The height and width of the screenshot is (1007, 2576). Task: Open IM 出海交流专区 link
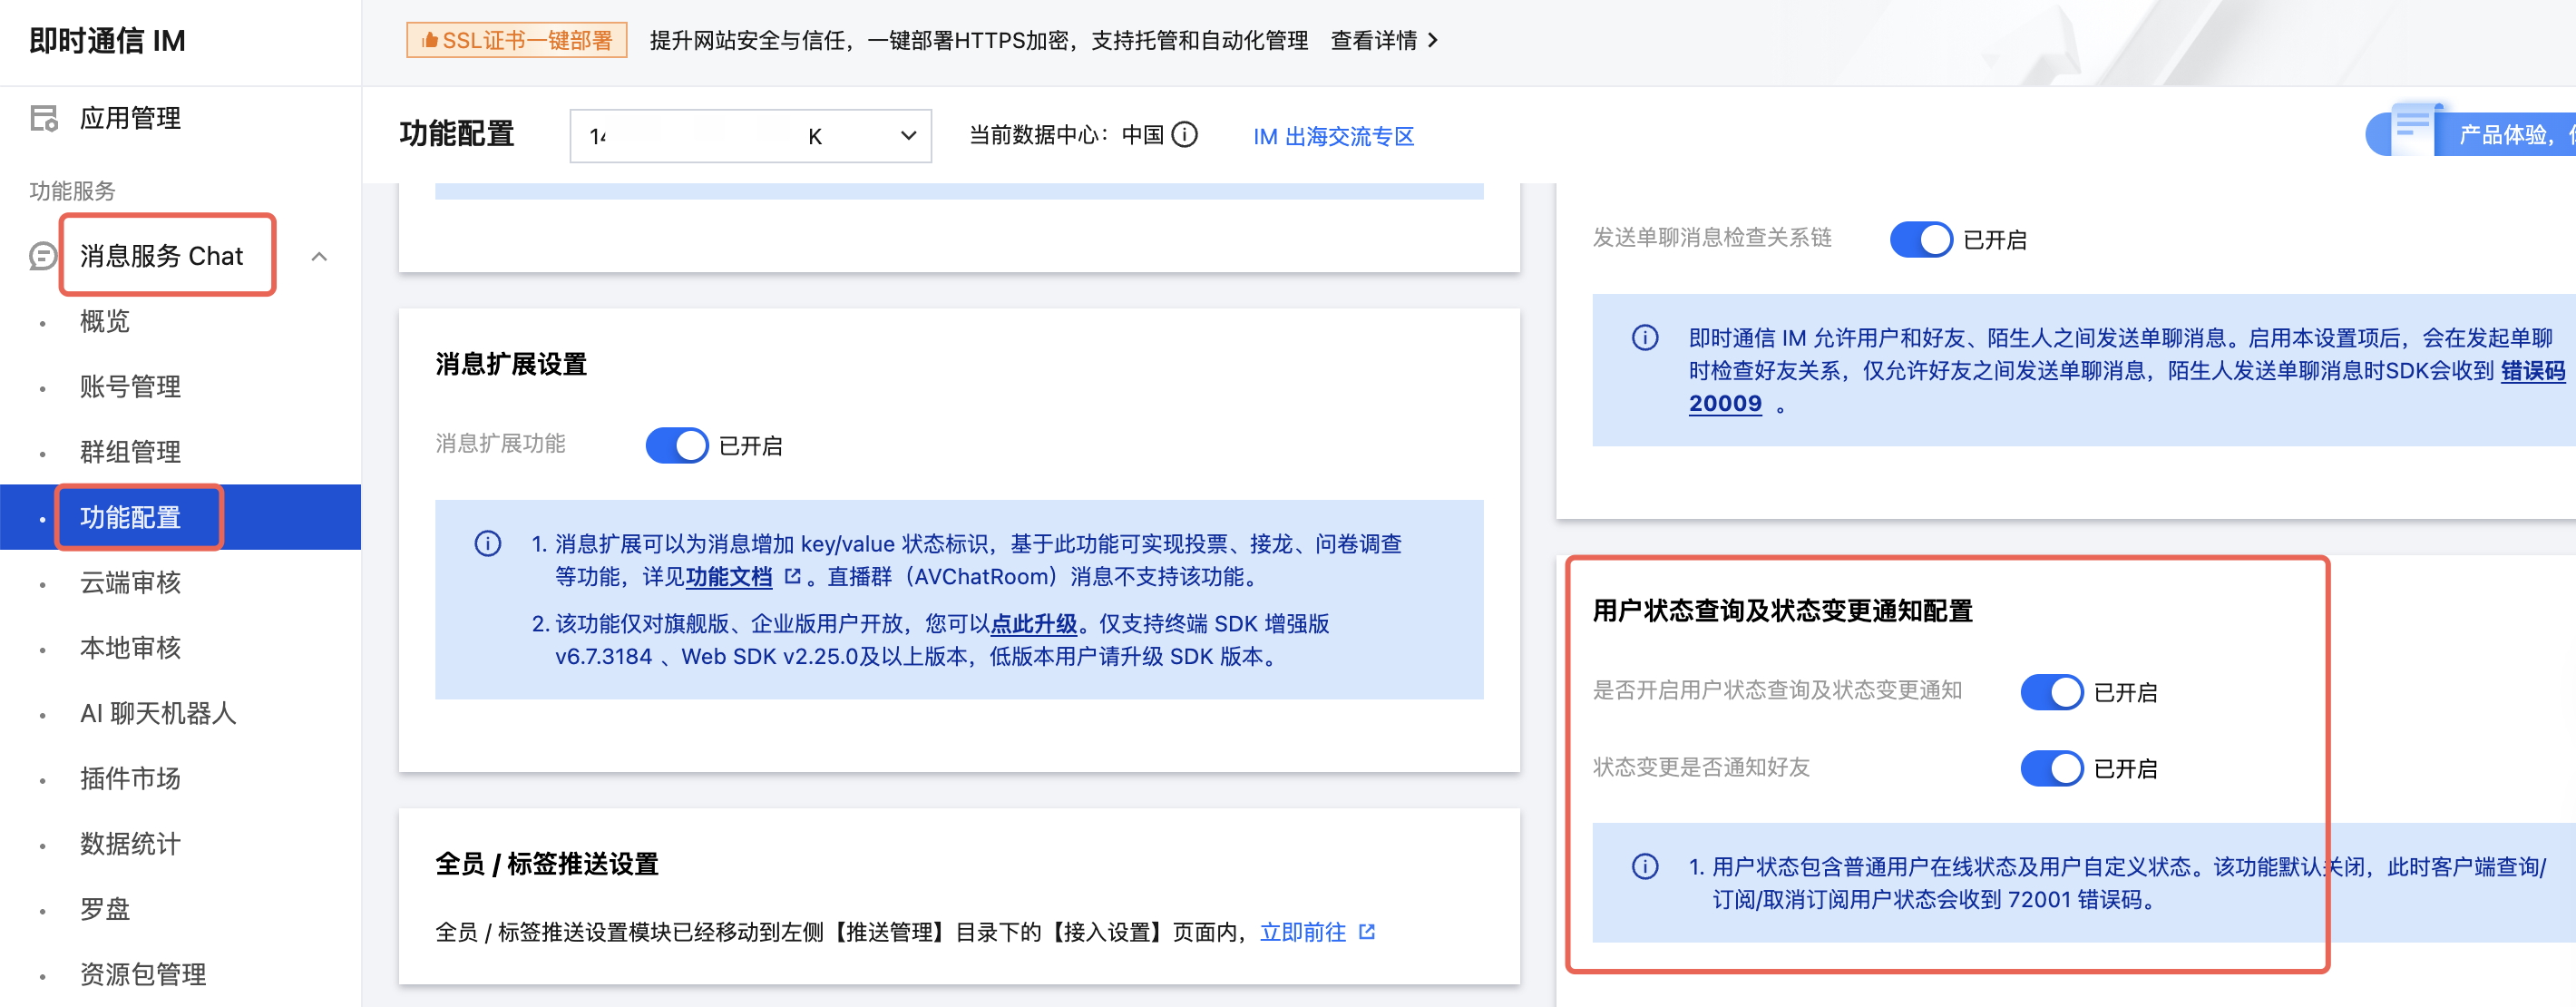[x=1333, y=136]
